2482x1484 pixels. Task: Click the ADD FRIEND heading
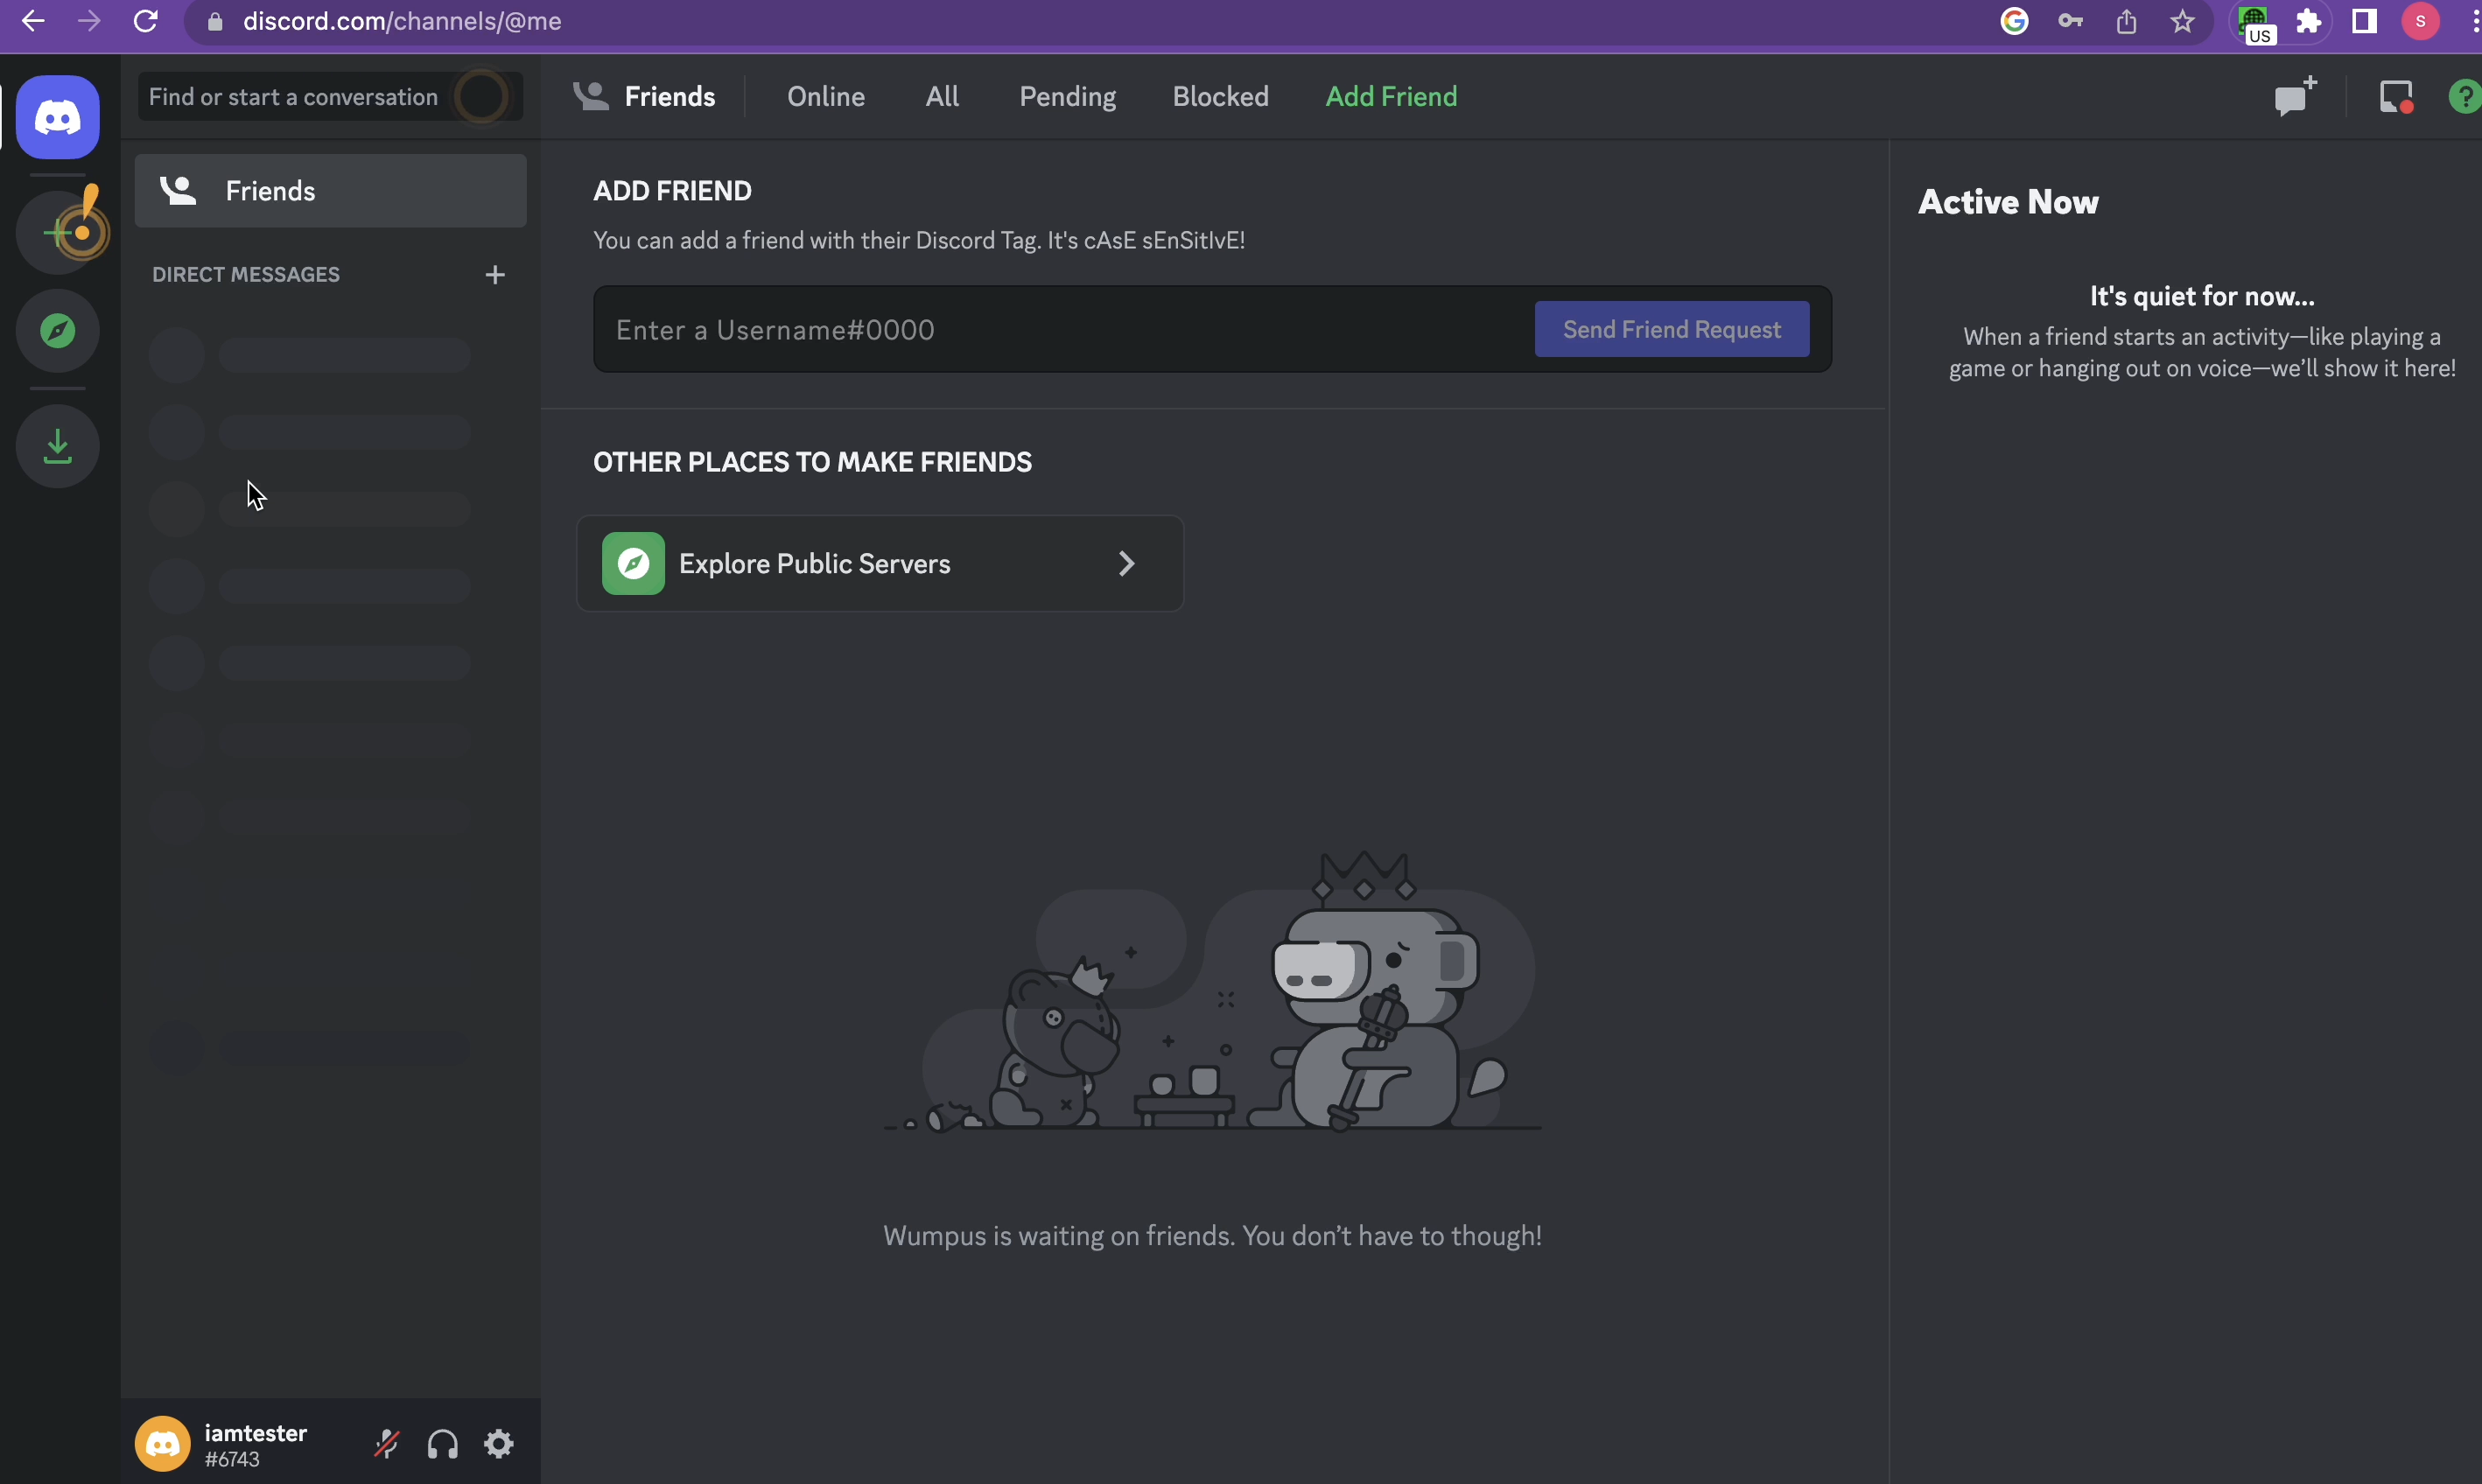[672, 191]
